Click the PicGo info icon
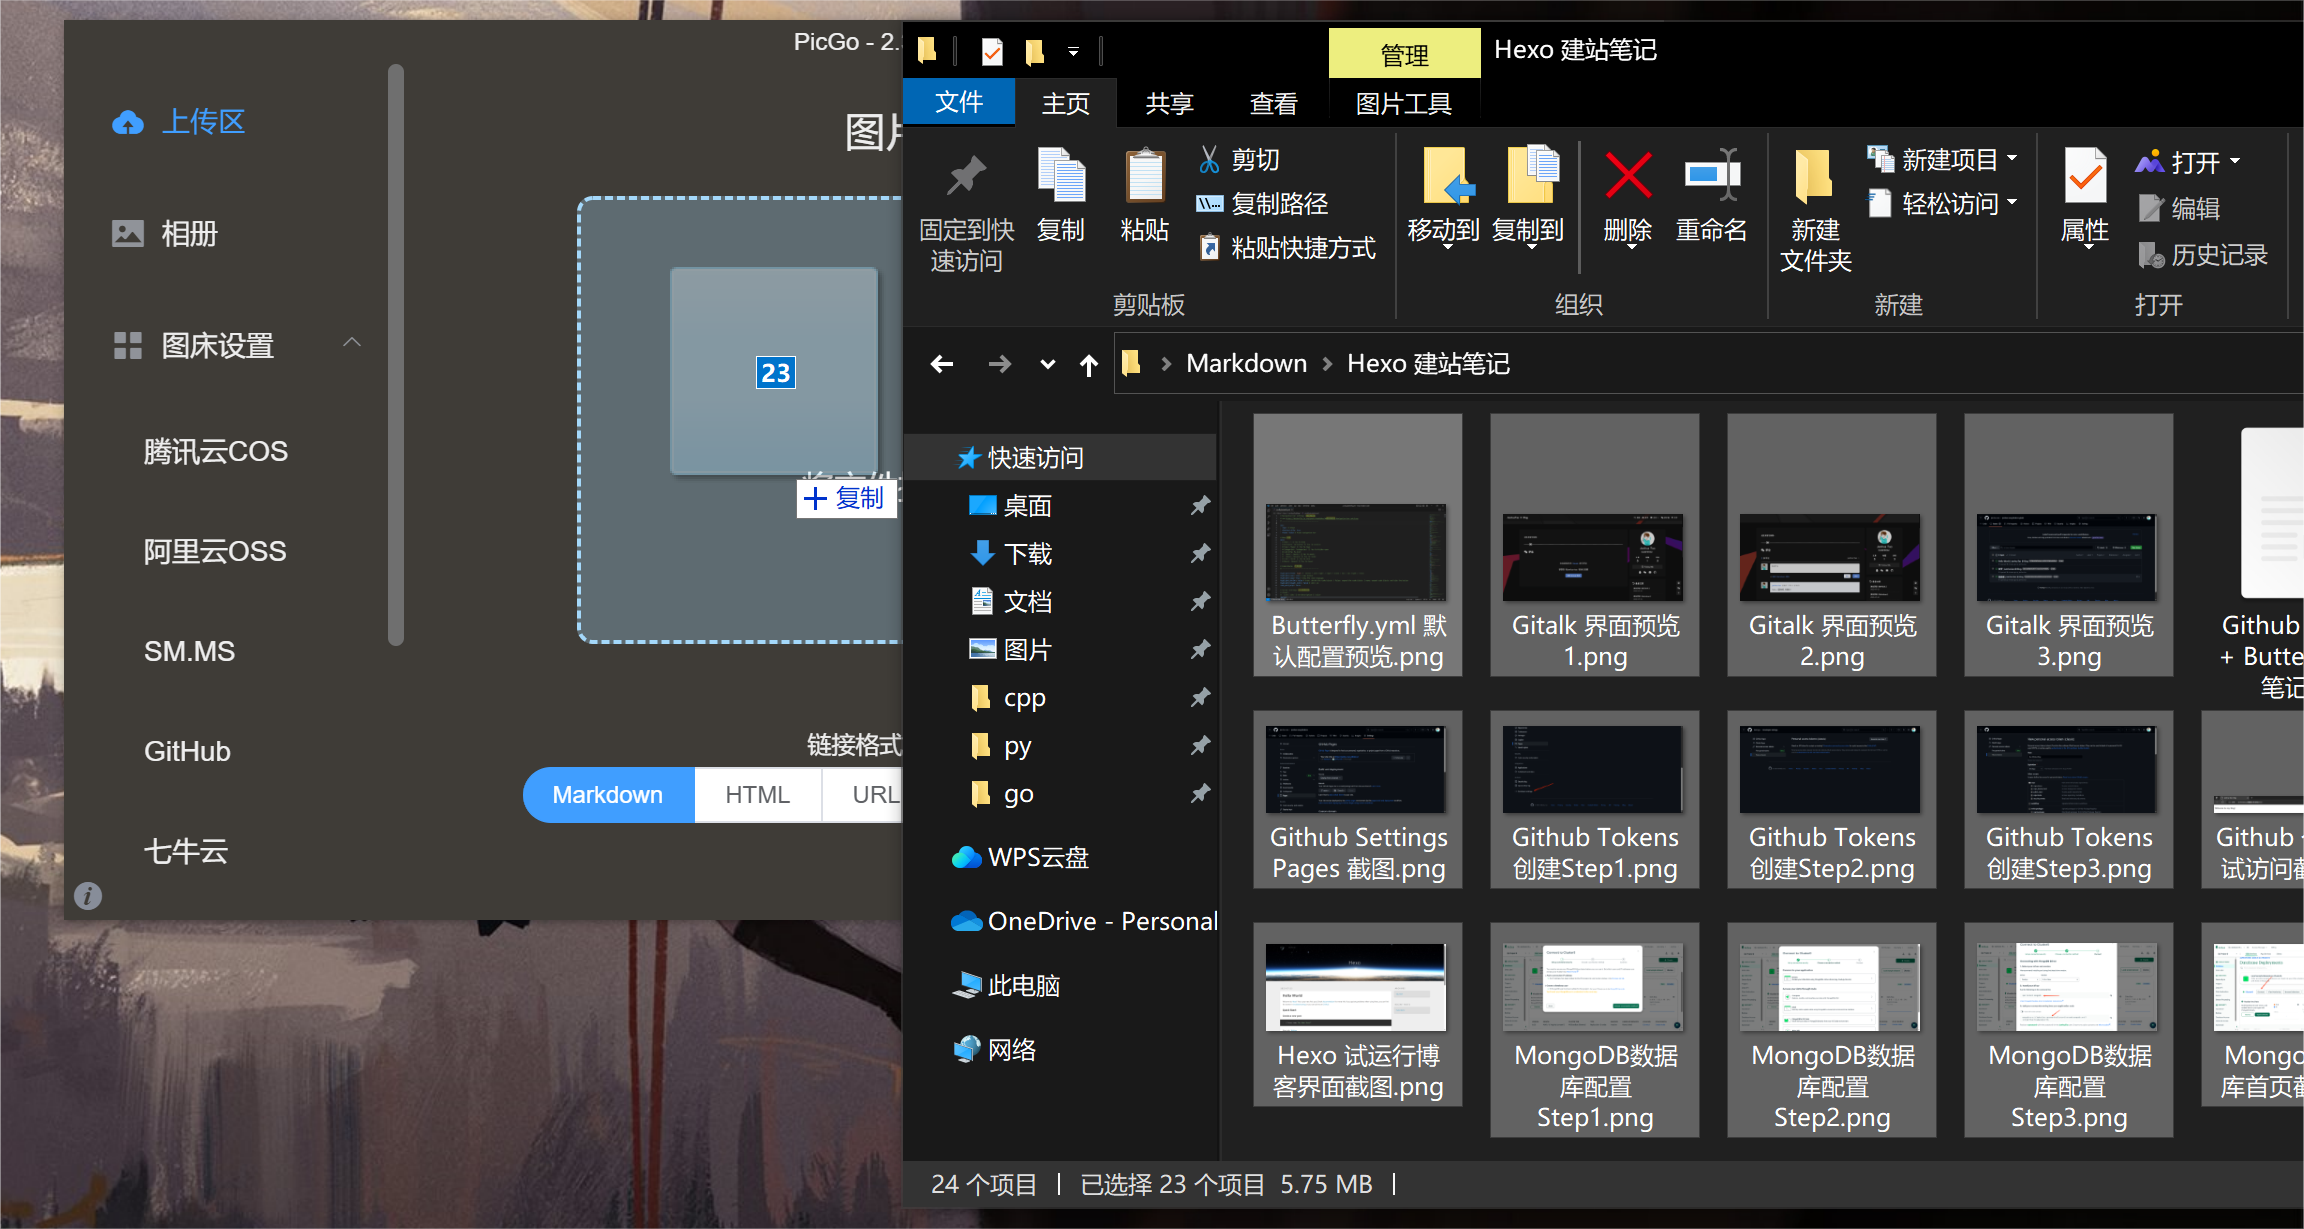 coord(88,895)
